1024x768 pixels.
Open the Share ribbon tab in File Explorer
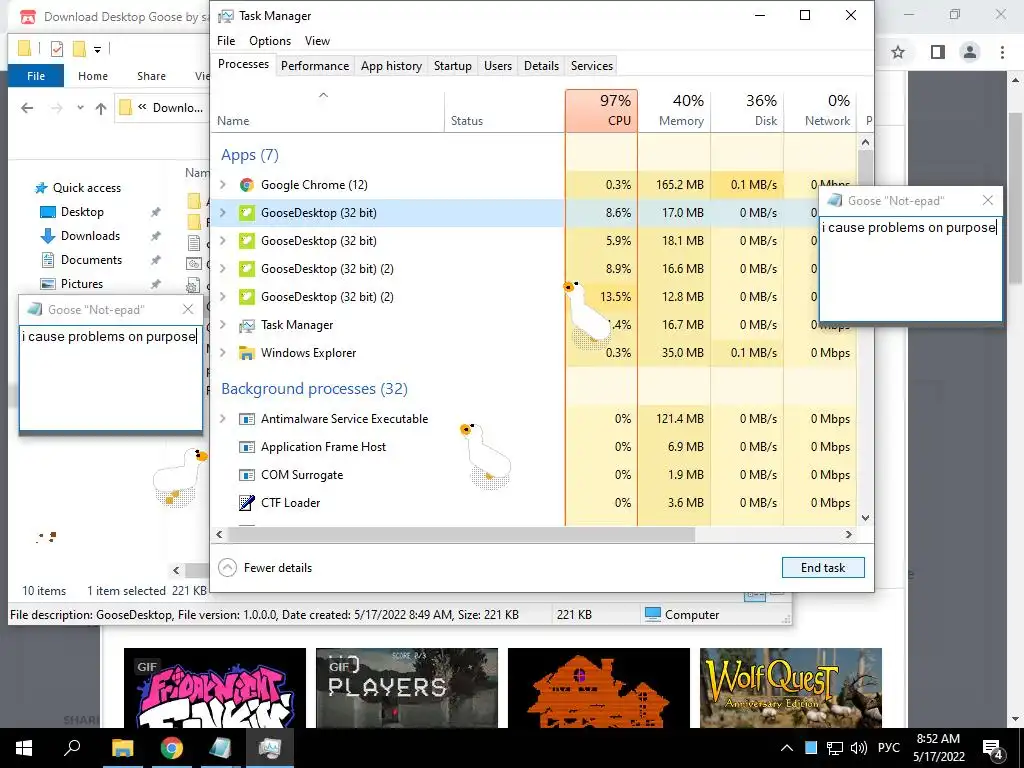[x=151, y=76]
